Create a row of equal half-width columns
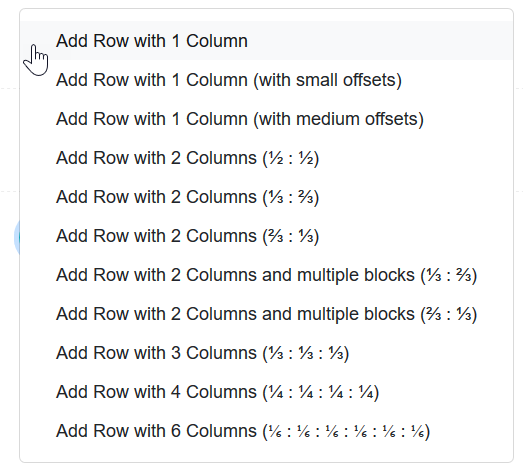 [x=266, y=158]
